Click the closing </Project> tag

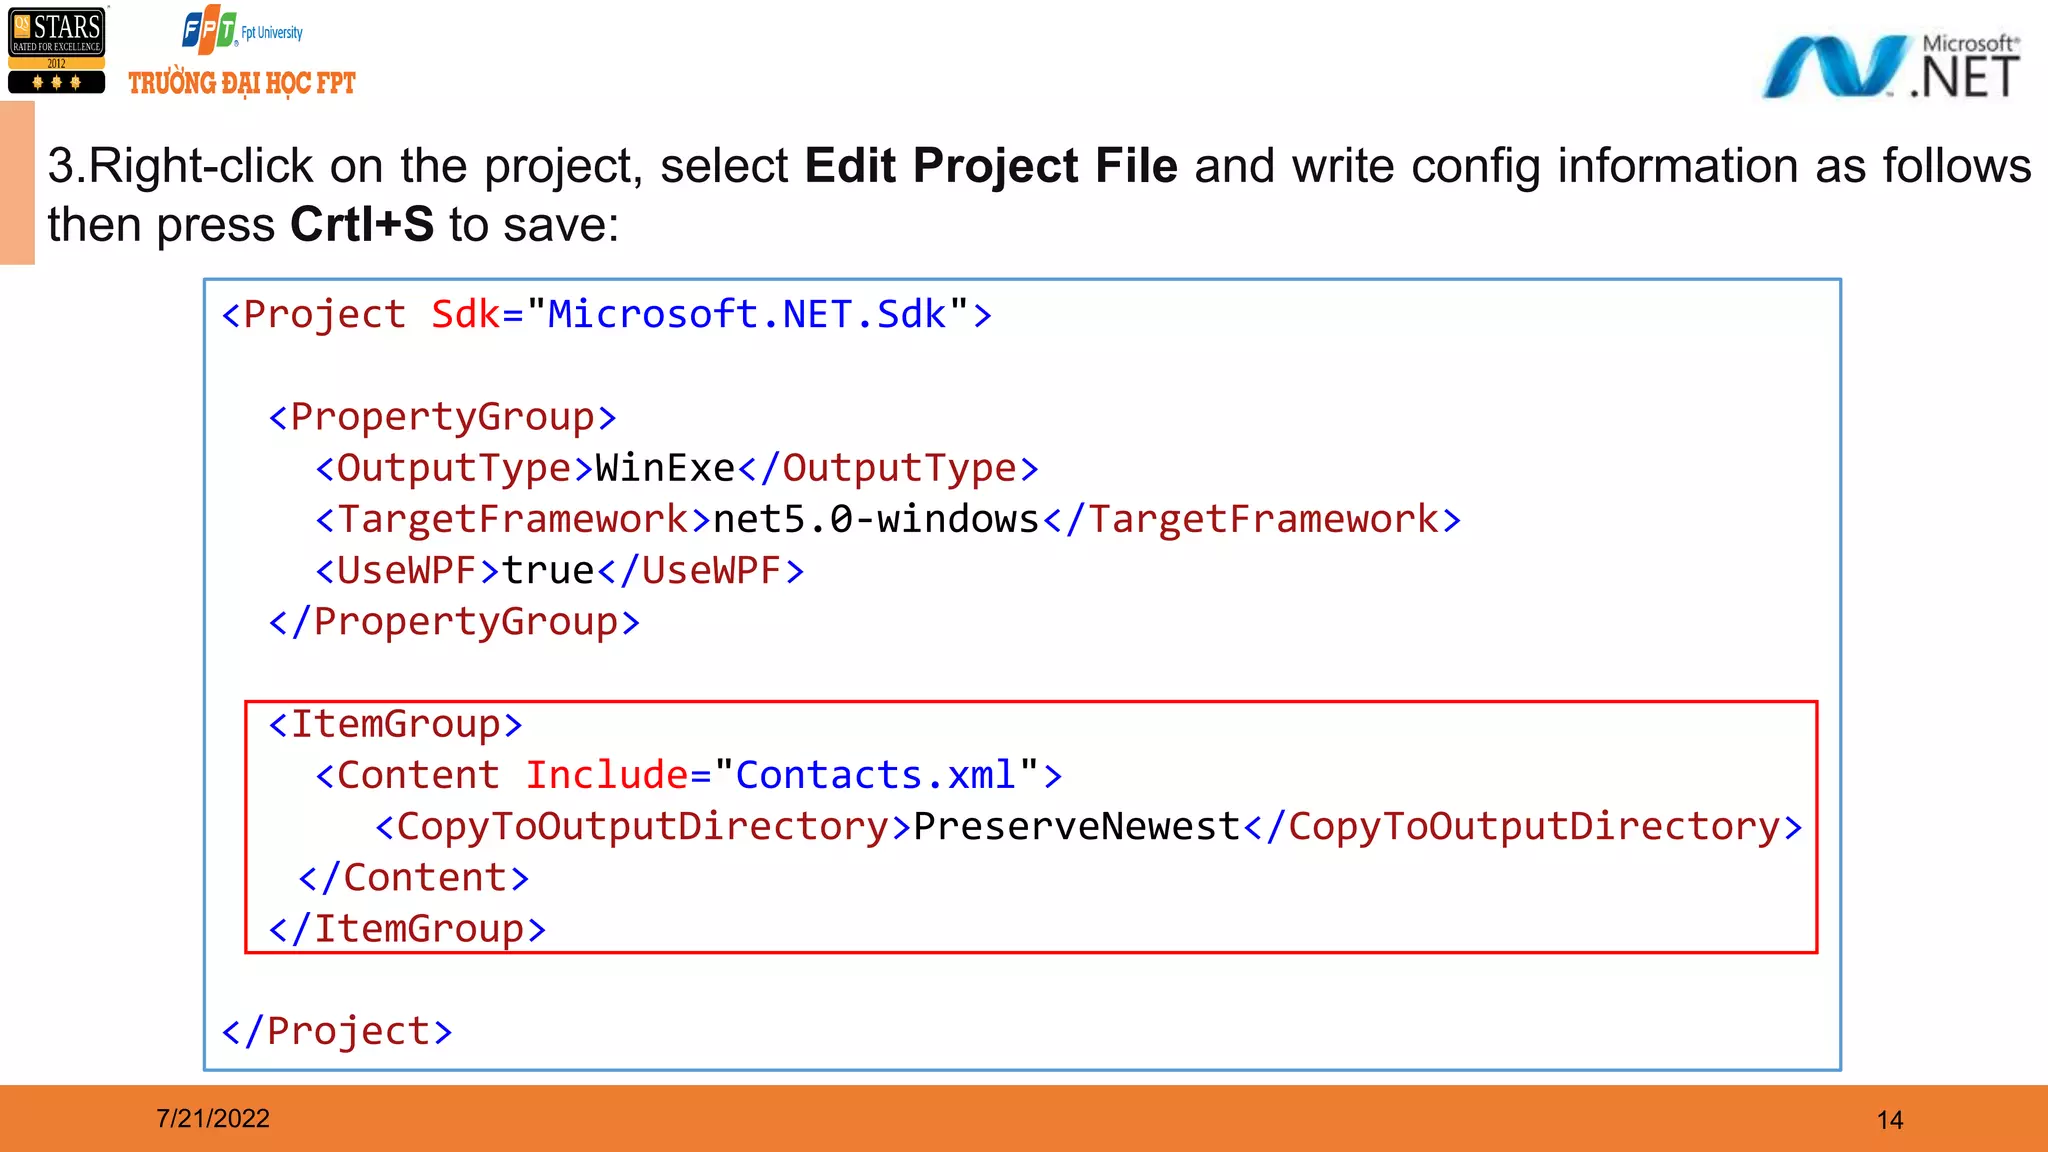pyautogui.click(x=337, y=1031)
